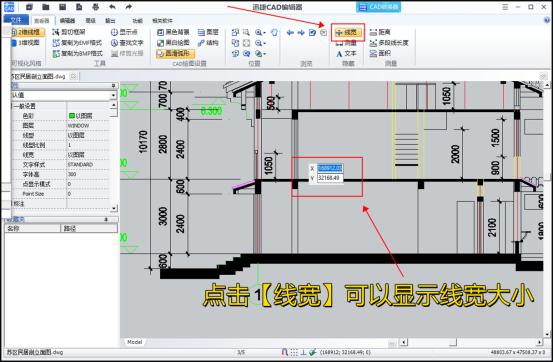This screenshot has width=554, height=362.
Task: Click the 字体高 value 300
Action: [88, 174]
